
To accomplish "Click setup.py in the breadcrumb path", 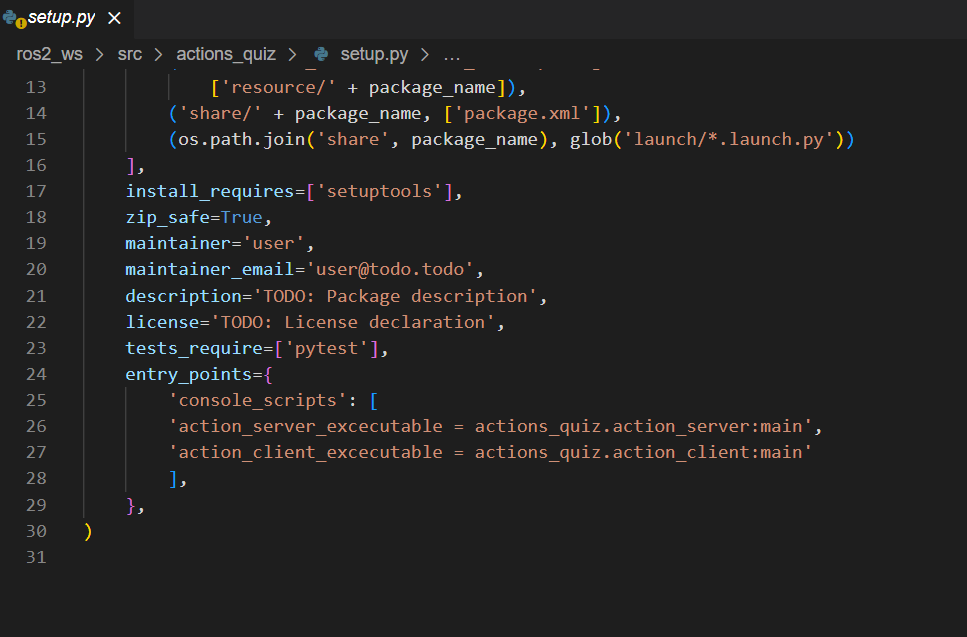I will 374,54.
